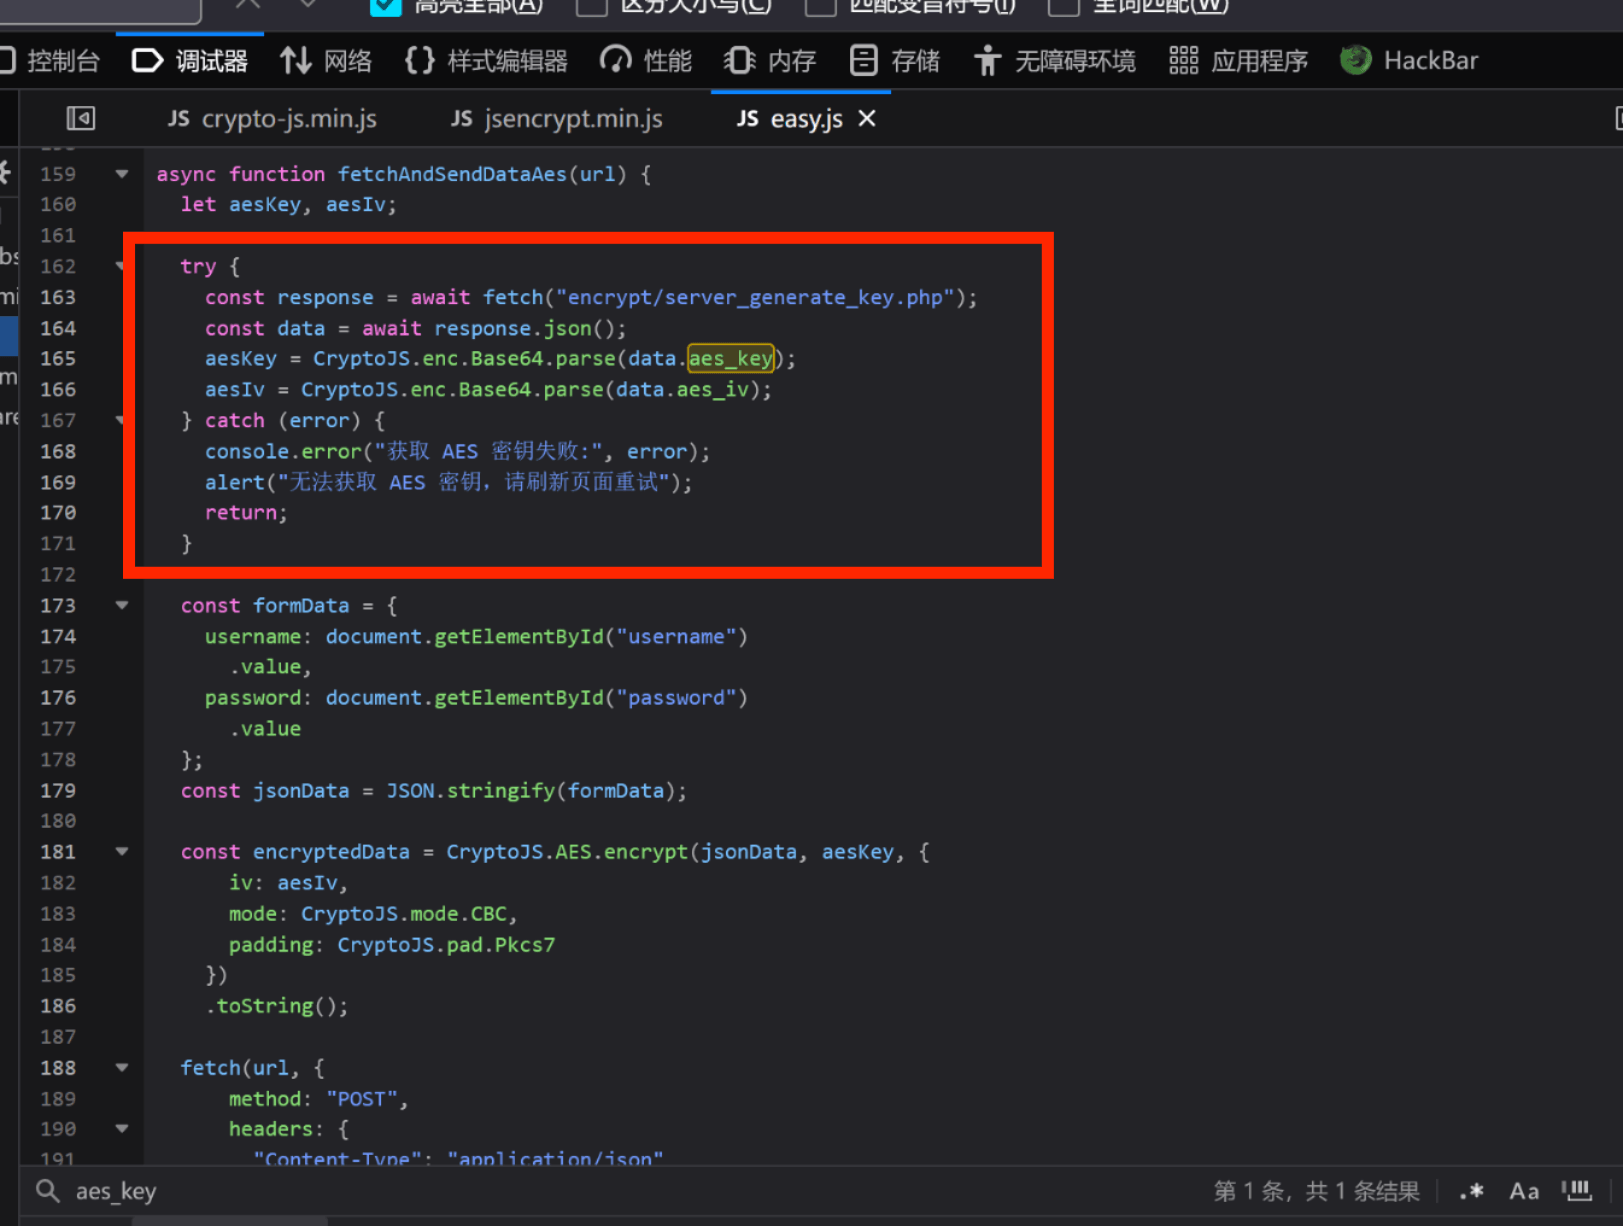Click the curly braces style editor icon
The image size is (1623, 1226).
click(420, 61)
